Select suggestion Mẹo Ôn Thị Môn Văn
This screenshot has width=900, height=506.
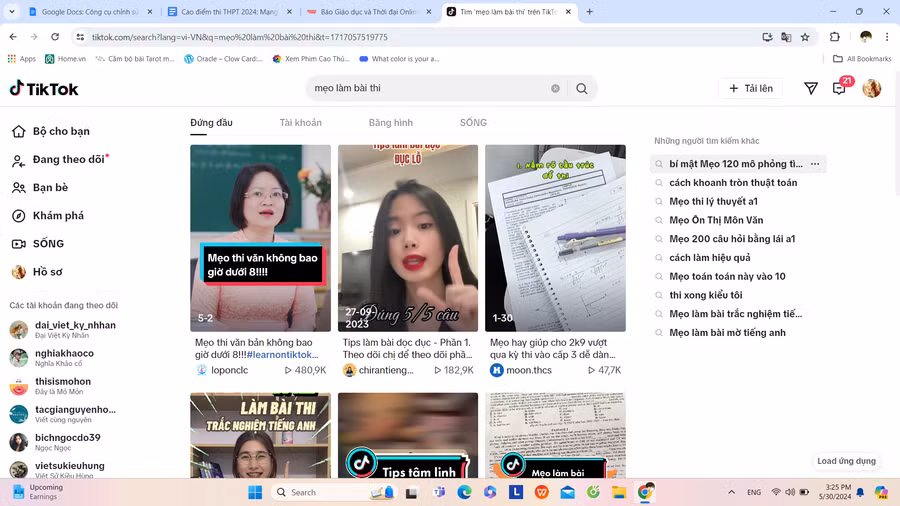[716, 220]
